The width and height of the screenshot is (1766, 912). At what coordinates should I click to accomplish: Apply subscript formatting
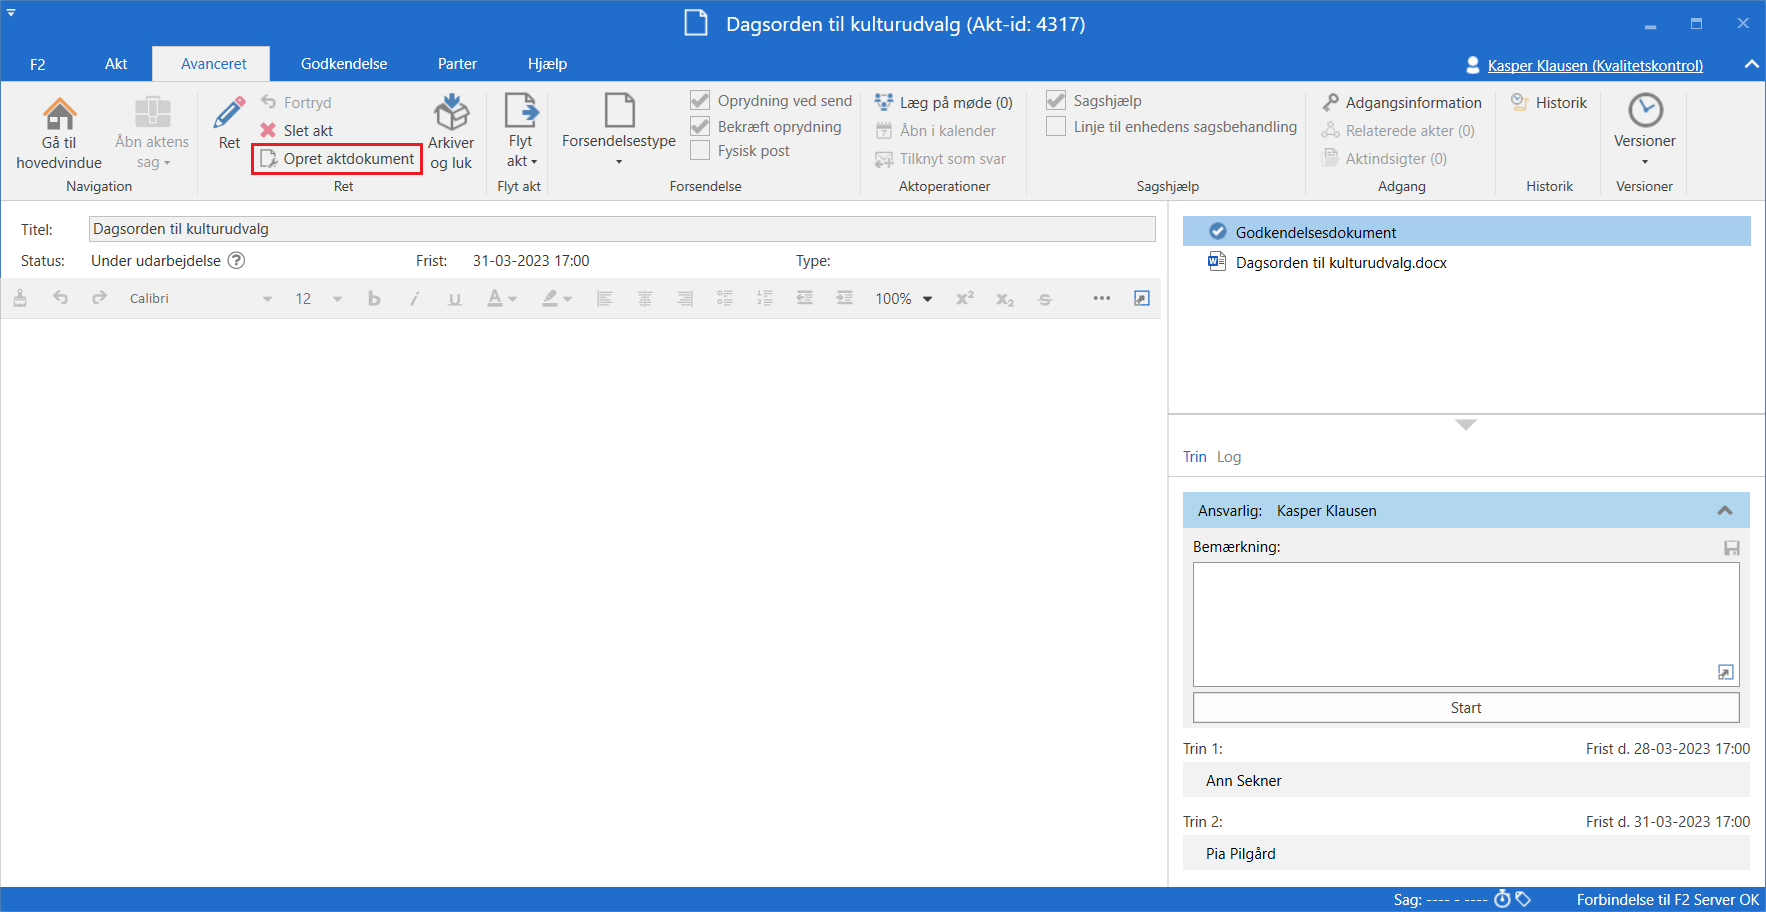tap(1005, 298)
